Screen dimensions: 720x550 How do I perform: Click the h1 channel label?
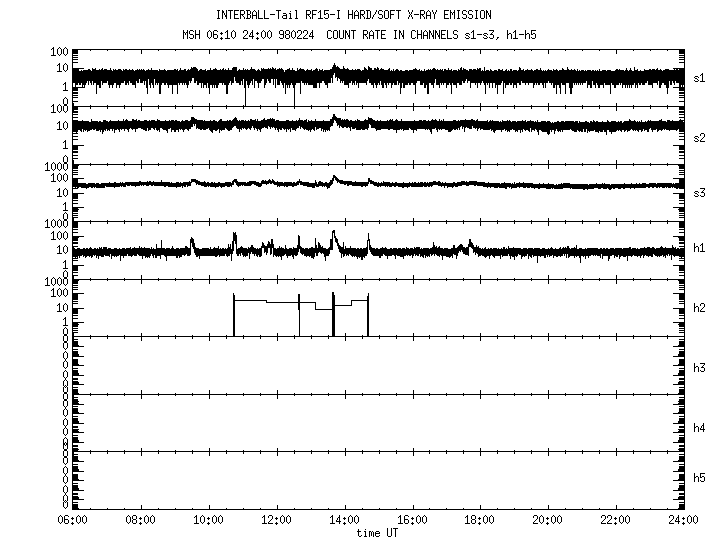[700, 248]
